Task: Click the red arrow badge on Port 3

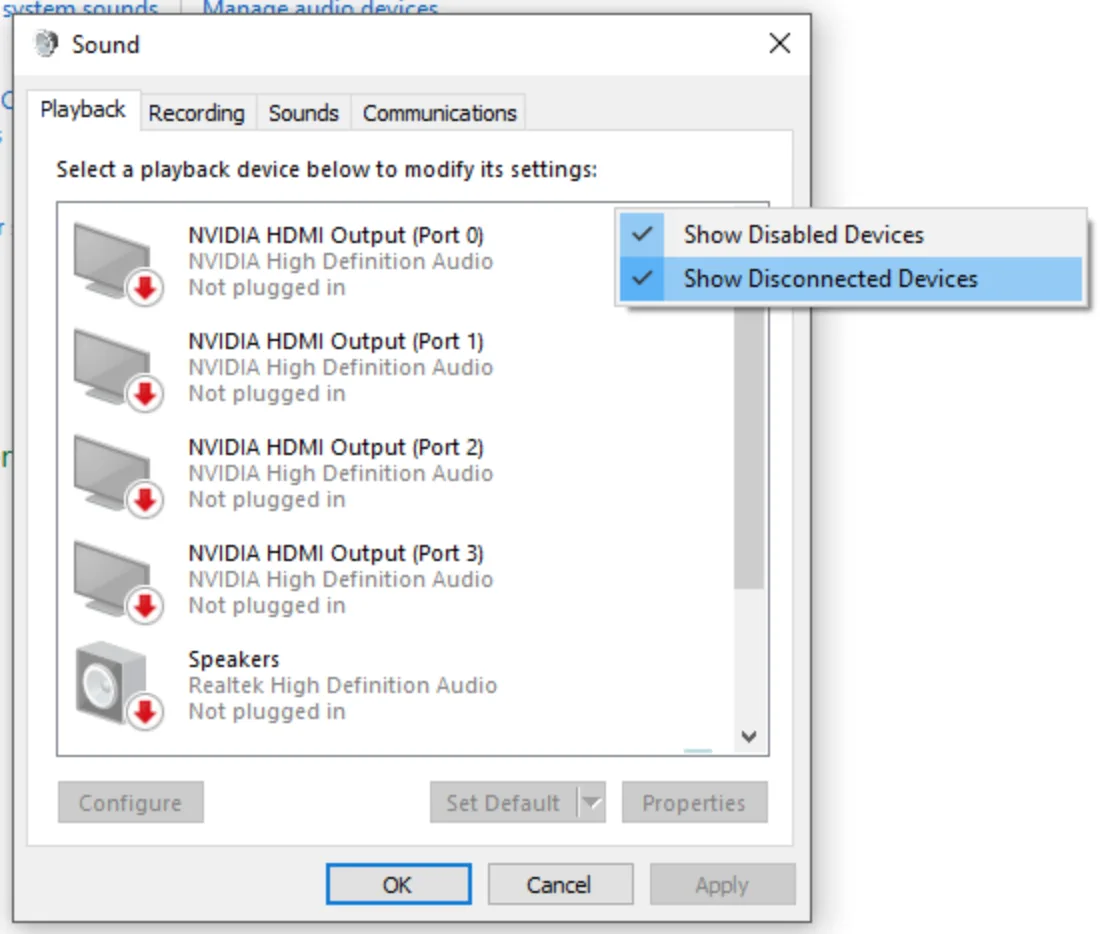Action: 143,607
